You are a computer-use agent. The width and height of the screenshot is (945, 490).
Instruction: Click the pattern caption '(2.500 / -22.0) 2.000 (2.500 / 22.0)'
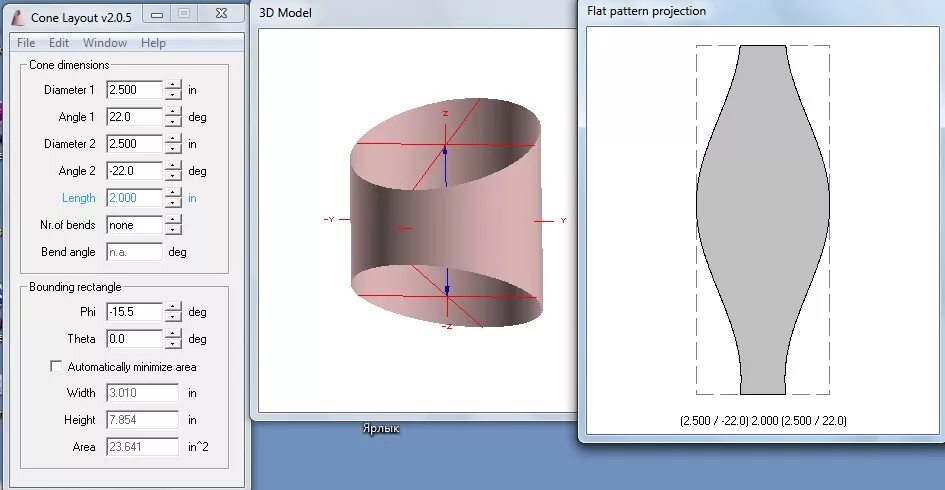pos(763,421)
